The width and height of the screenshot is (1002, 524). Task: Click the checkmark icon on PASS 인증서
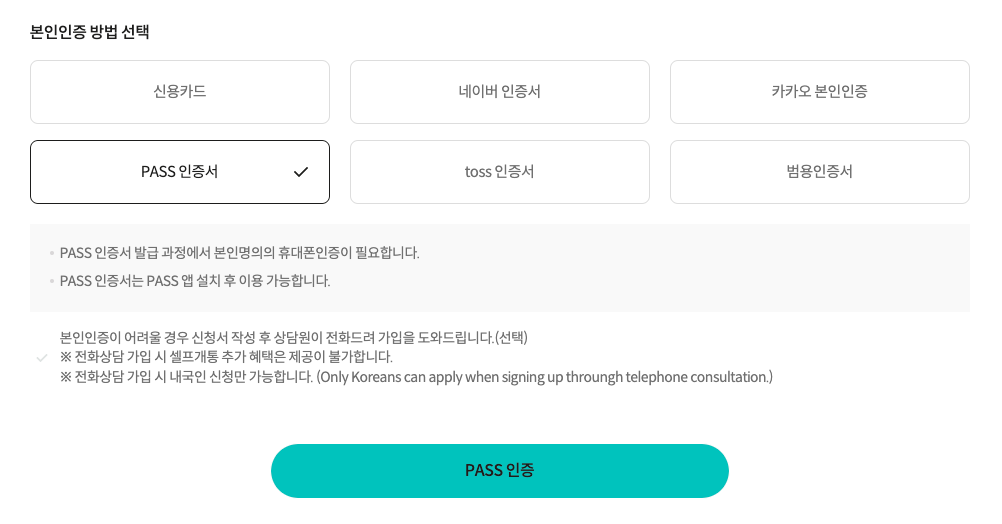coord(301,172)
